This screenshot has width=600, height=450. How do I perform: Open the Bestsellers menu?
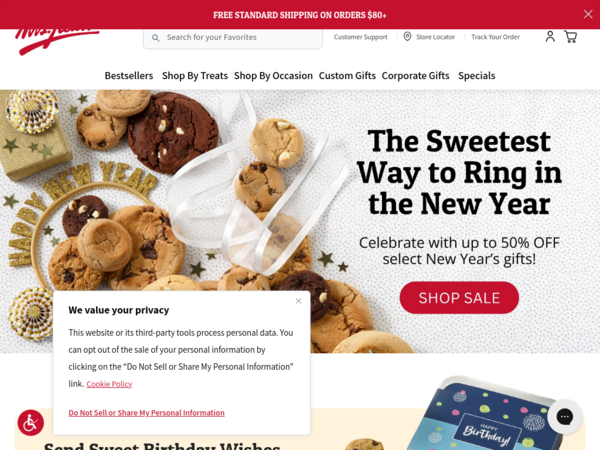(129, 76)
